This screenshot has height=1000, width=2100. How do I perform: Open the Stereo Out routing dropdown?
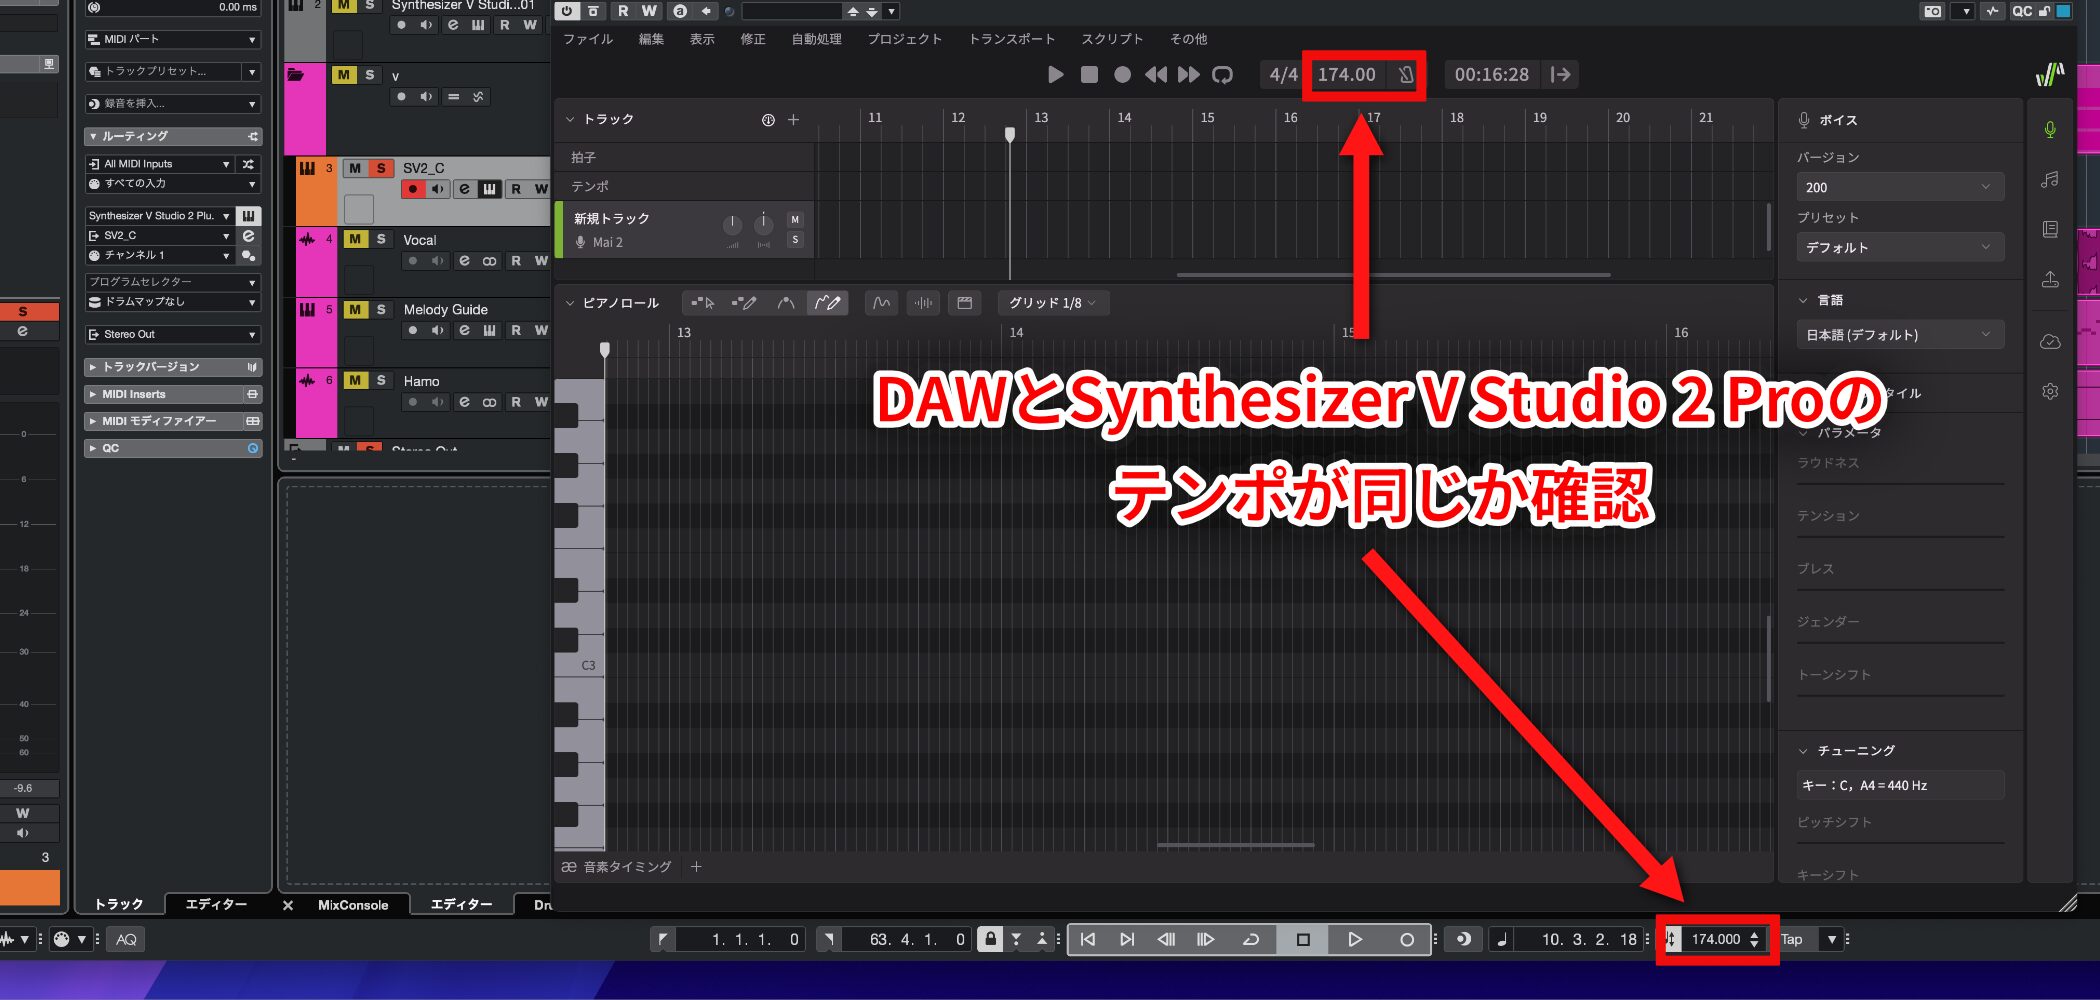pyautogui.click(x=173, y=334)
